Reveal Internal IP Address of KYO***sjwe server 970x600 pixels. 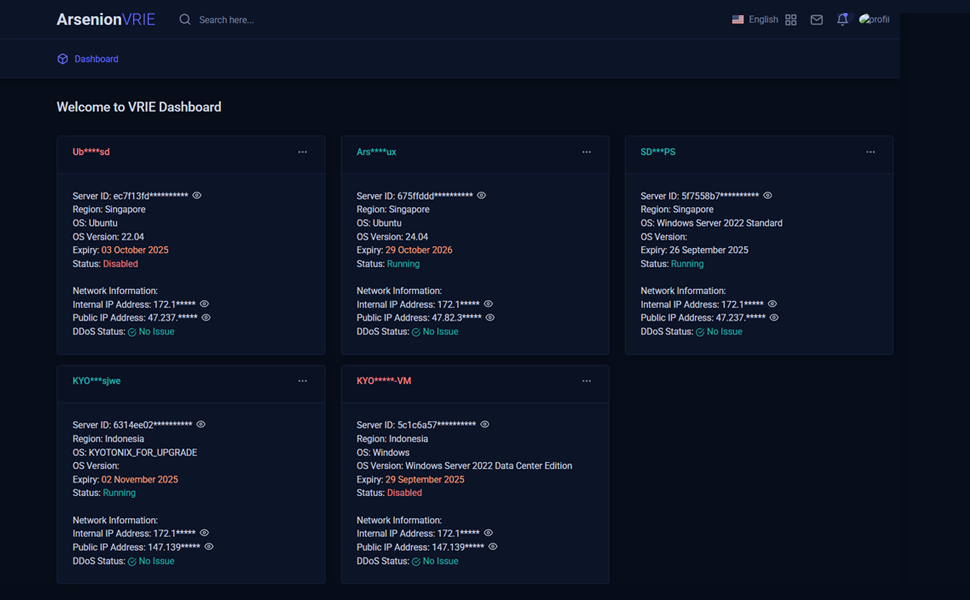pyautogui.click(x=204, y=534)
